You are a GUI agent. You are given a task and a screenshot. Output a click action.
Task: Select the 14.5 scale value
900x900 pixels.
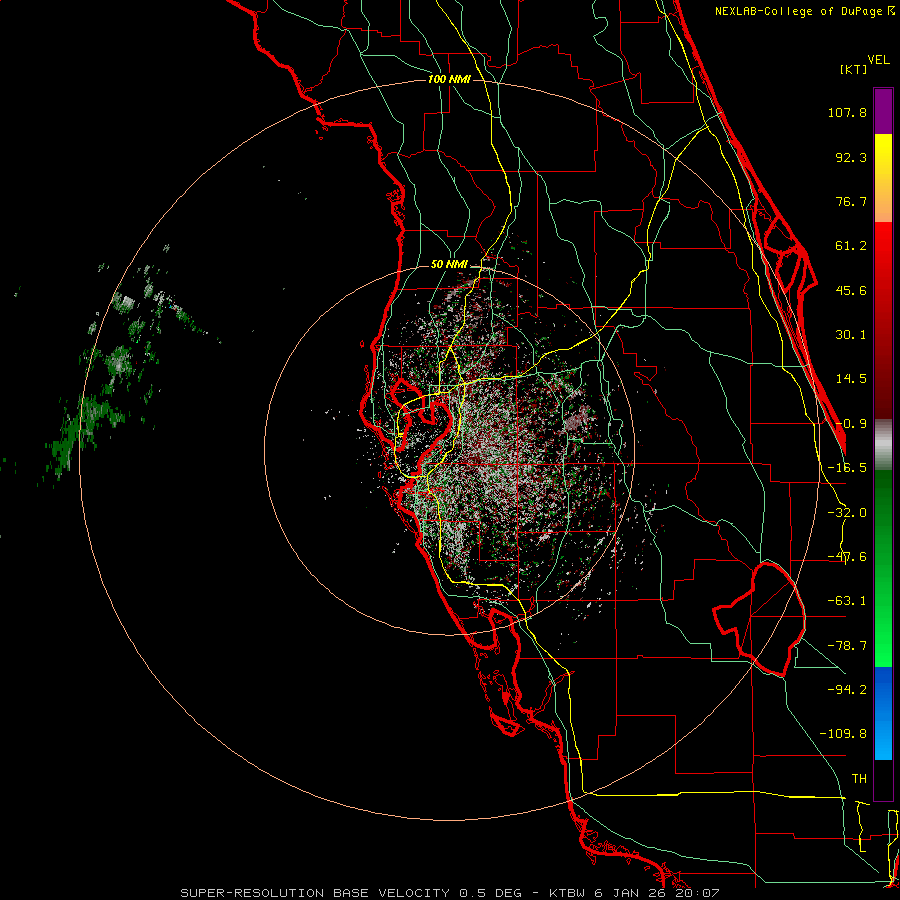tap(851, 379)
